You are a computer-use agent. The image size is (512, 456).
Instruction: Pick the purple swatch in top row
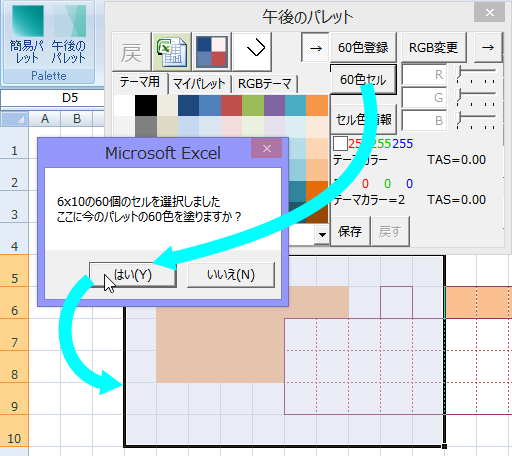click(x=274, y=105)
